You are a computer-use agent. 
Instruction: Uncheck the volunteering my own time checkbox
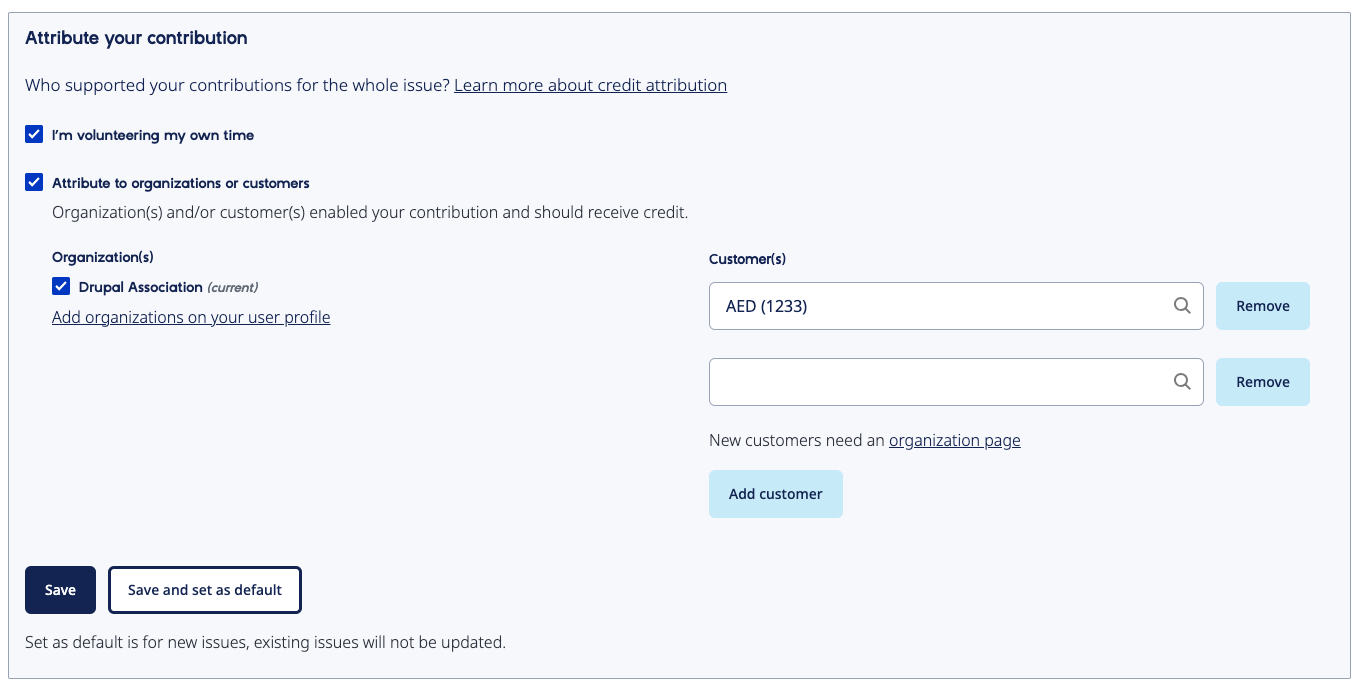point(34,134)
